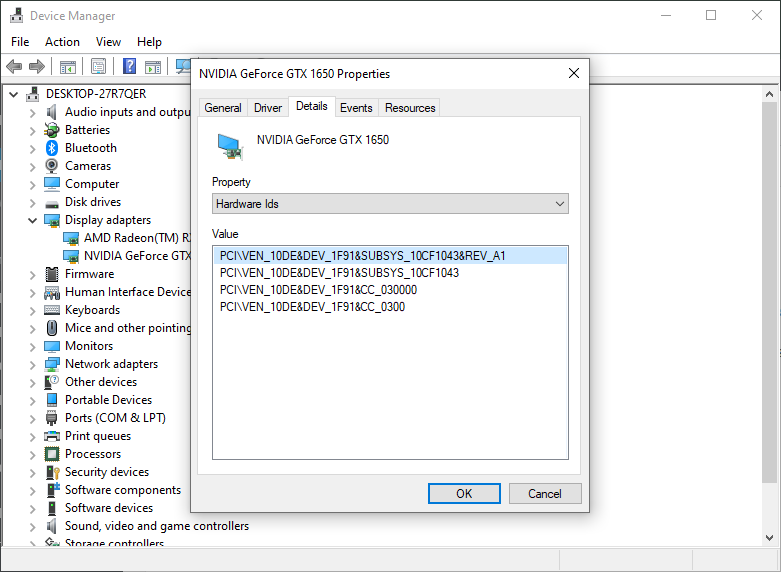The height and width of the screenshot is (572, 781).
Task: Switch to the Driver tab
Action: pos(268,108)
